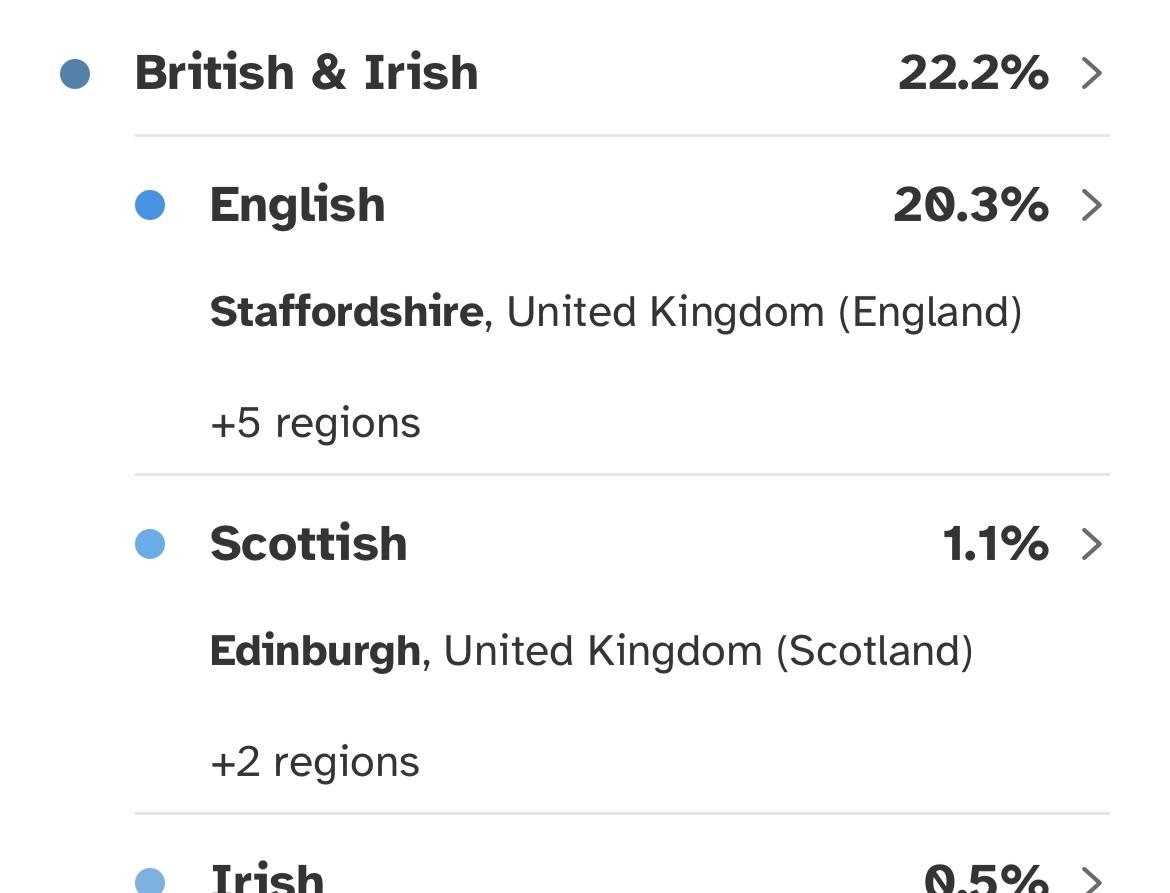The width and height of the screenshot is (1170, 893).
Task: Click the Staffordshire, United Kingdom region text
Action: 615,312
